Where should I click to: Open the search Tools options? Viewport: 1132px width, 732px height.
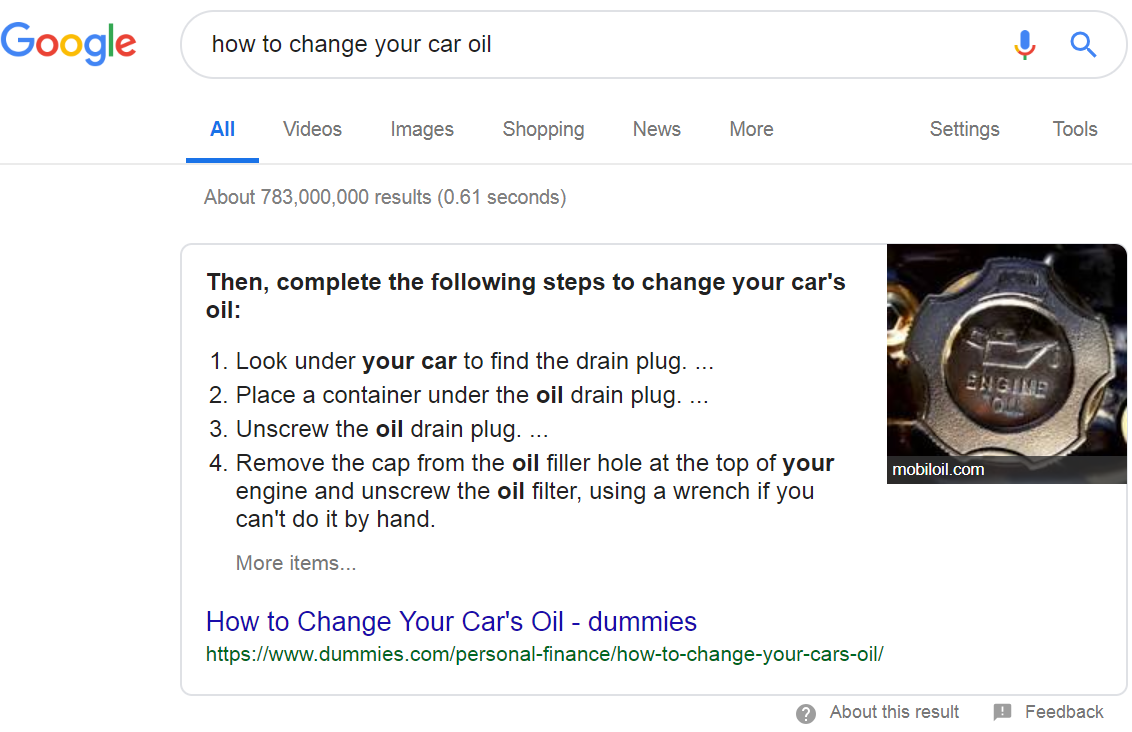1074,129
